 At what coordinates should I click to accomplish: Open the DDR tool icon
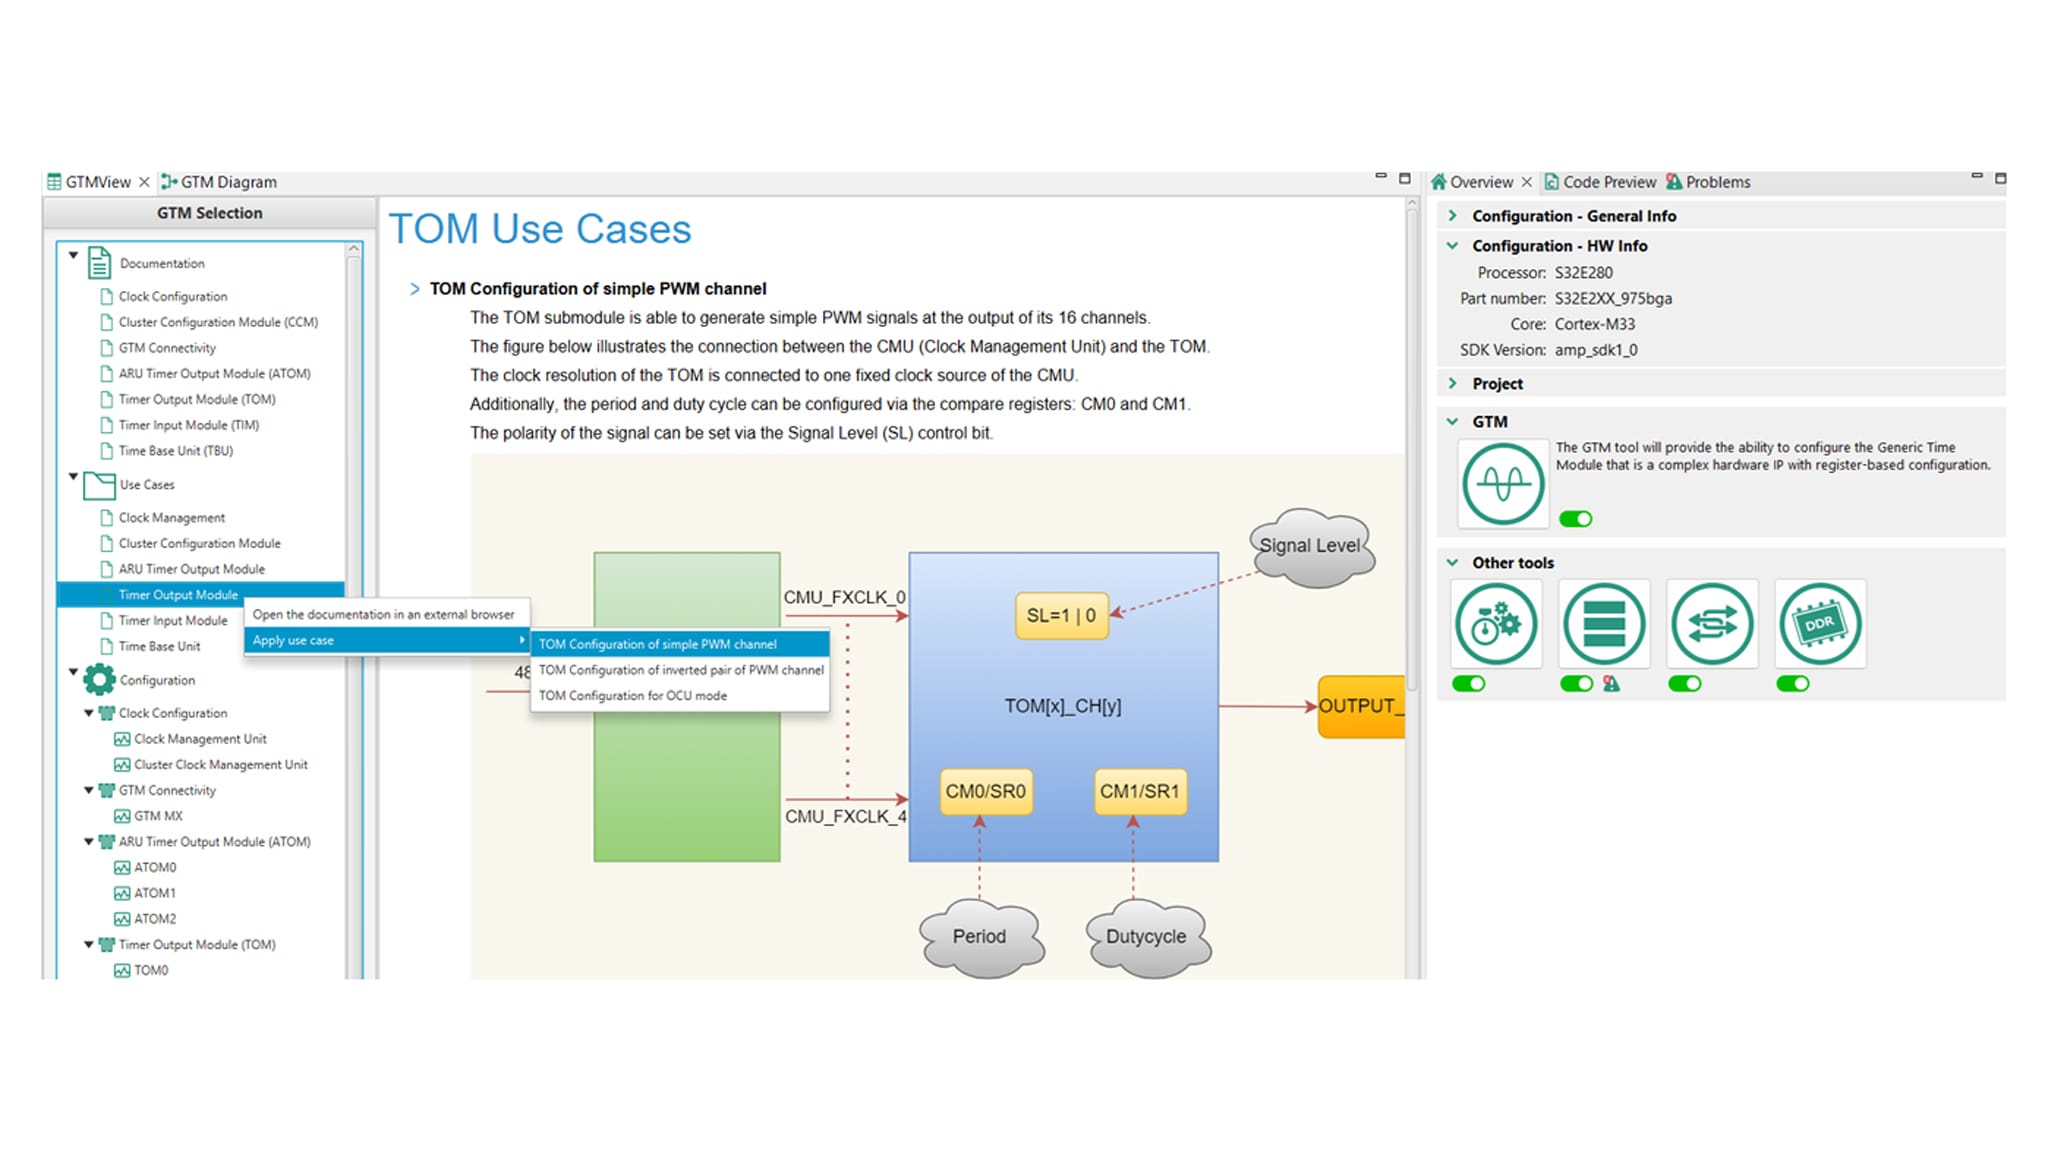pos(1820,624)
